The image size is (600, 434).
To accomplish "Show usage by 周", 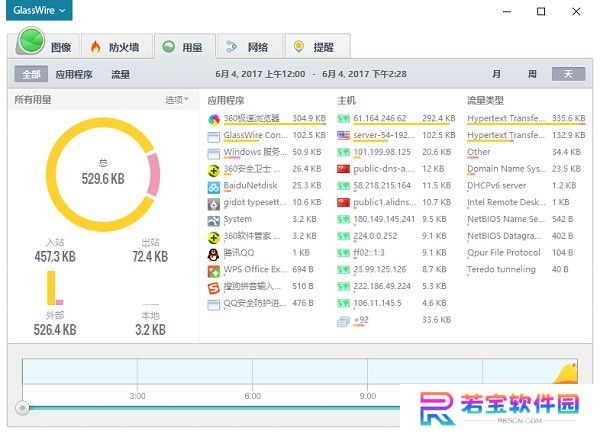I will click(532, 74).
